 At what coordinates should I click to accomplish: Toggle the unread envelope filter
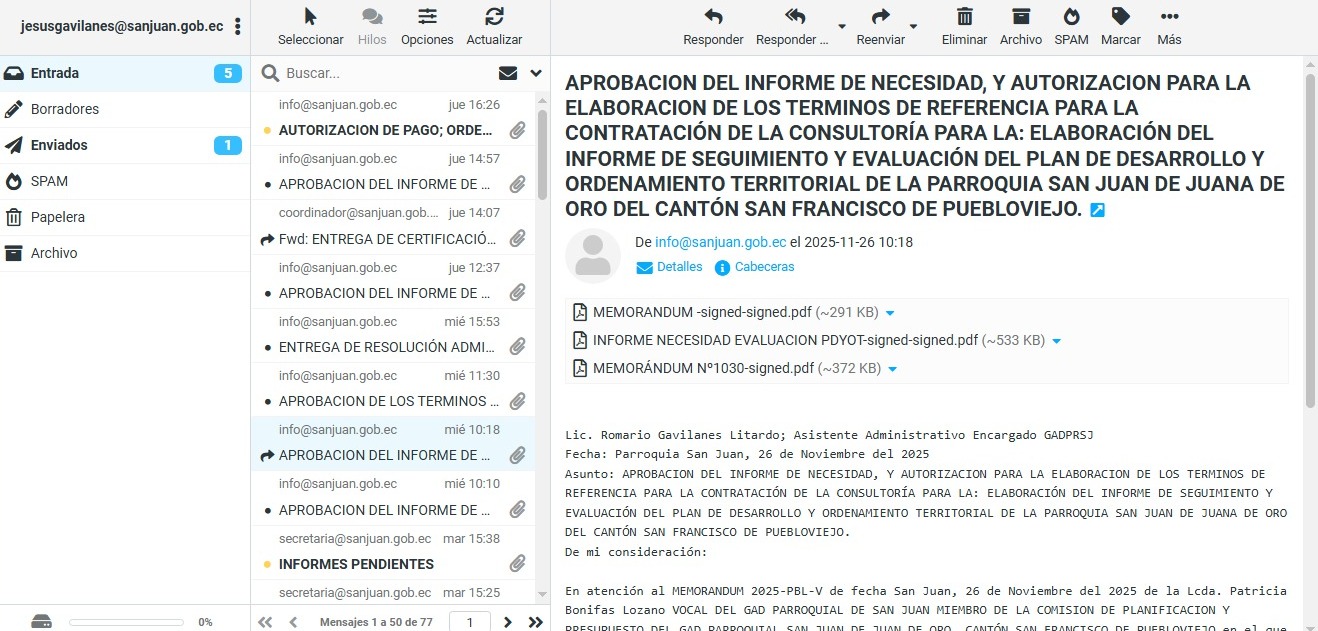point(508,73)
